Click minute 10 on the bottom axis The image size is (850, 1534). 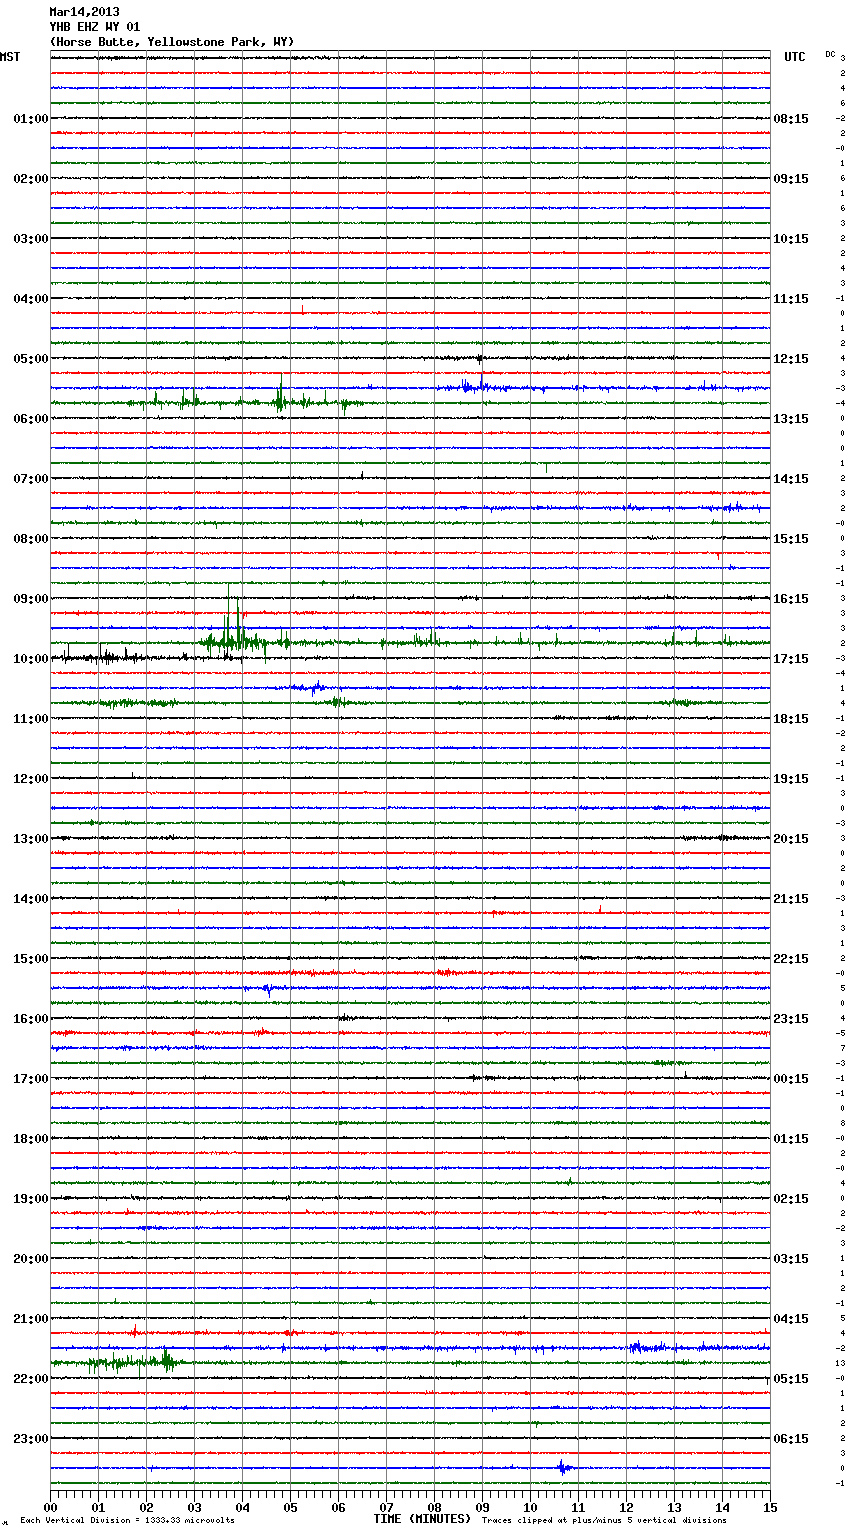(x=530, y=1507)
